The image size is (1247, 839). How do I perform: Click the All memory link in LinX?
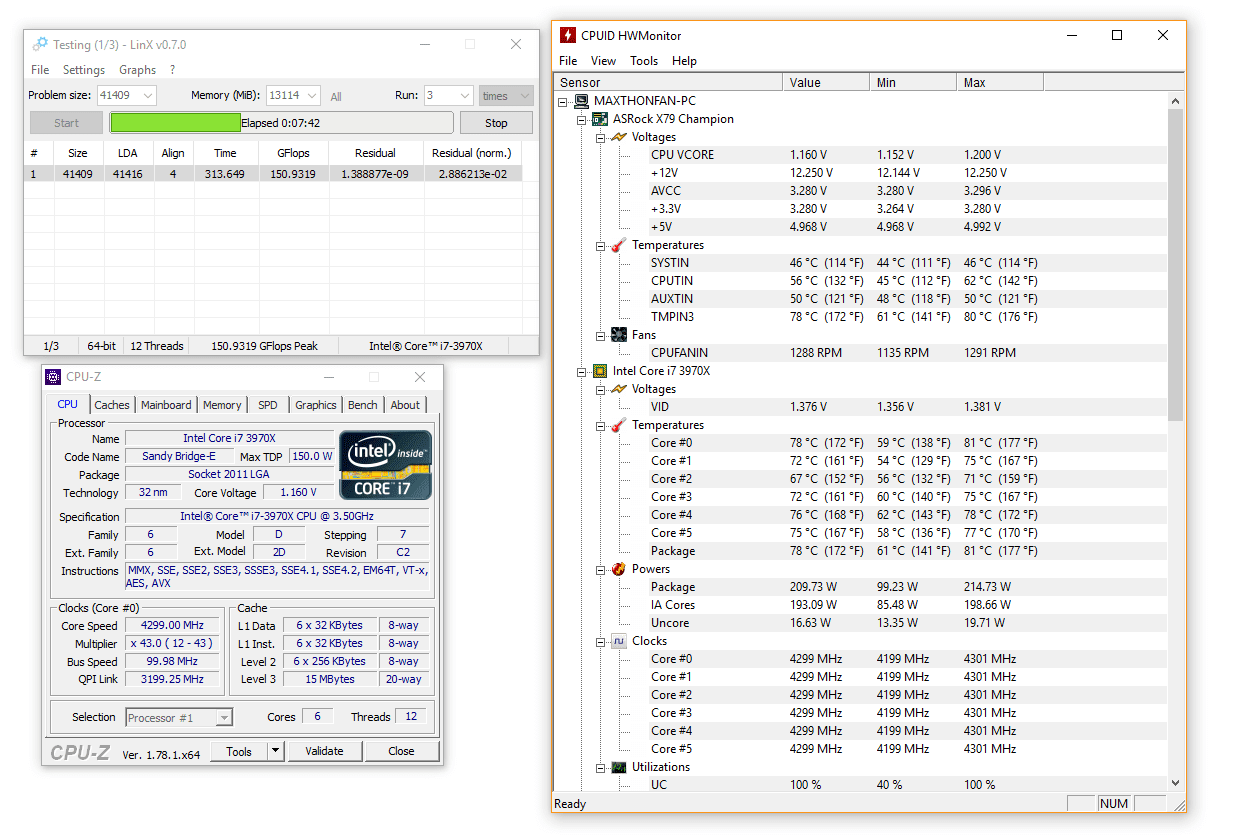point(336,97)
